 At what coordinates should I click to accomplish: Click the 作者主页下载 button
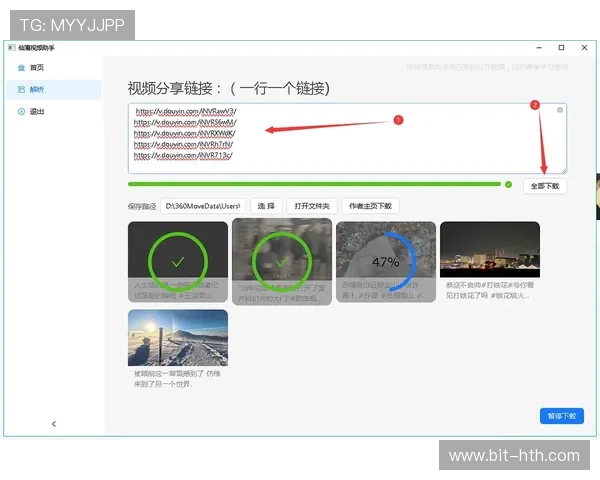[370, 205]
